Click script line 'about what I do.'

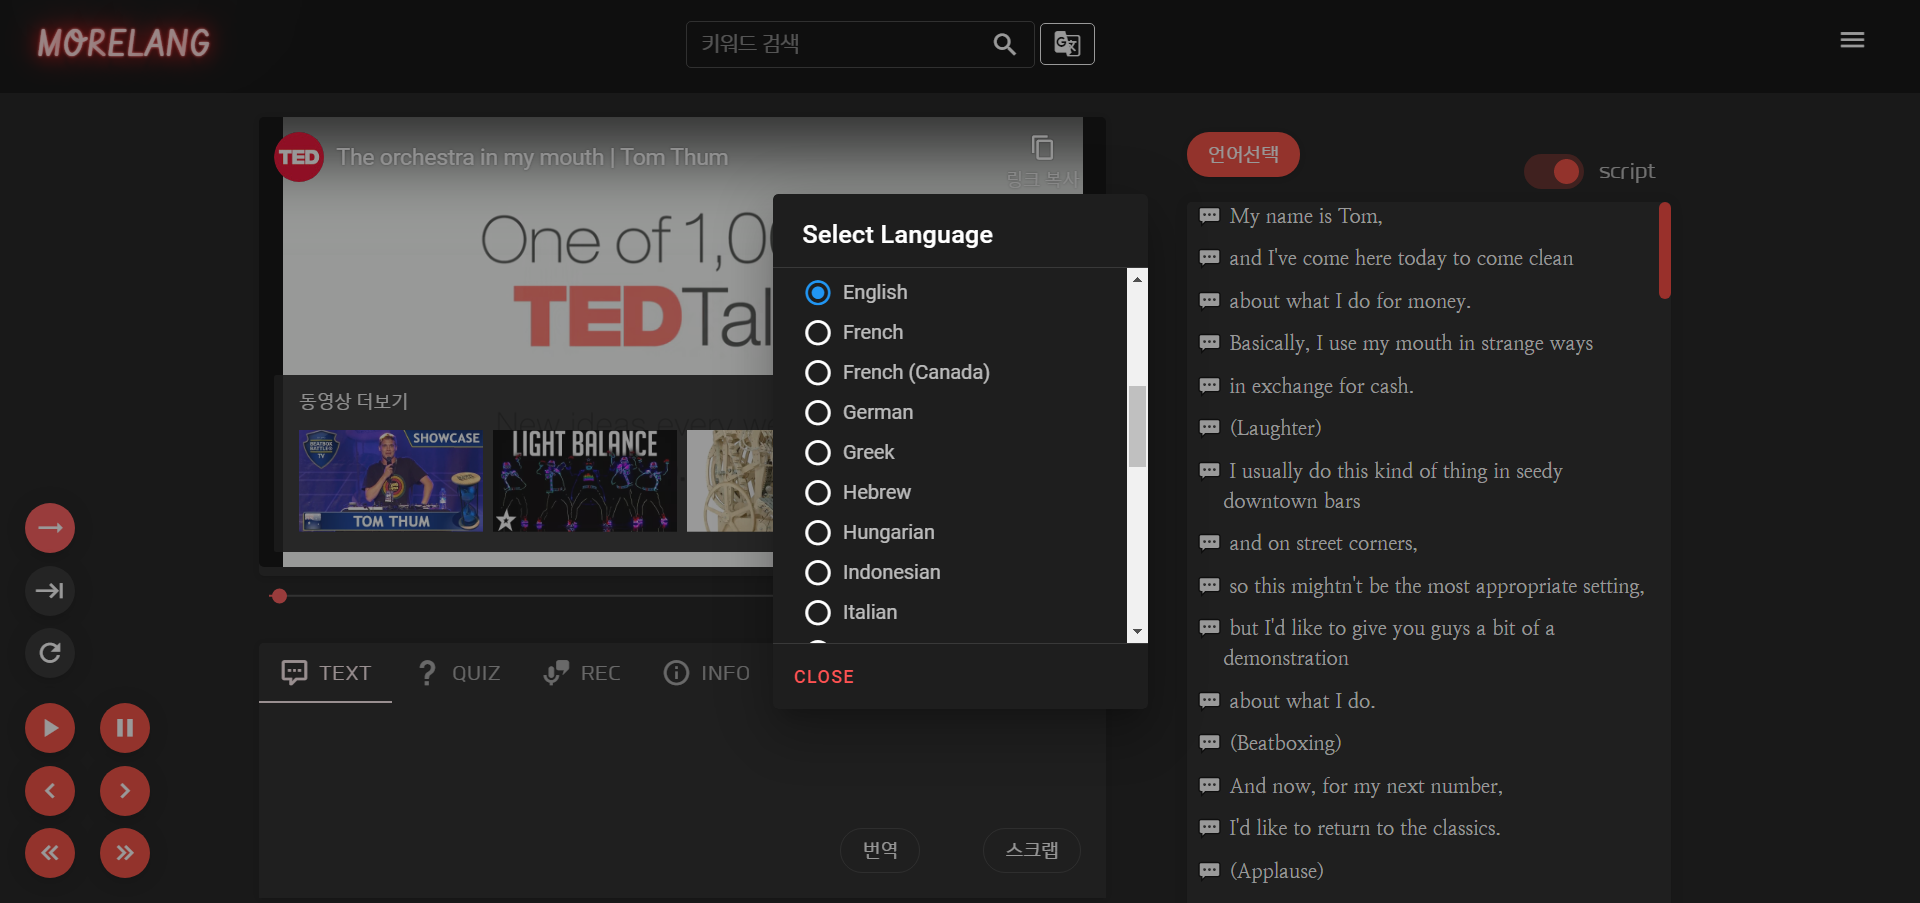coord(1302,701)
